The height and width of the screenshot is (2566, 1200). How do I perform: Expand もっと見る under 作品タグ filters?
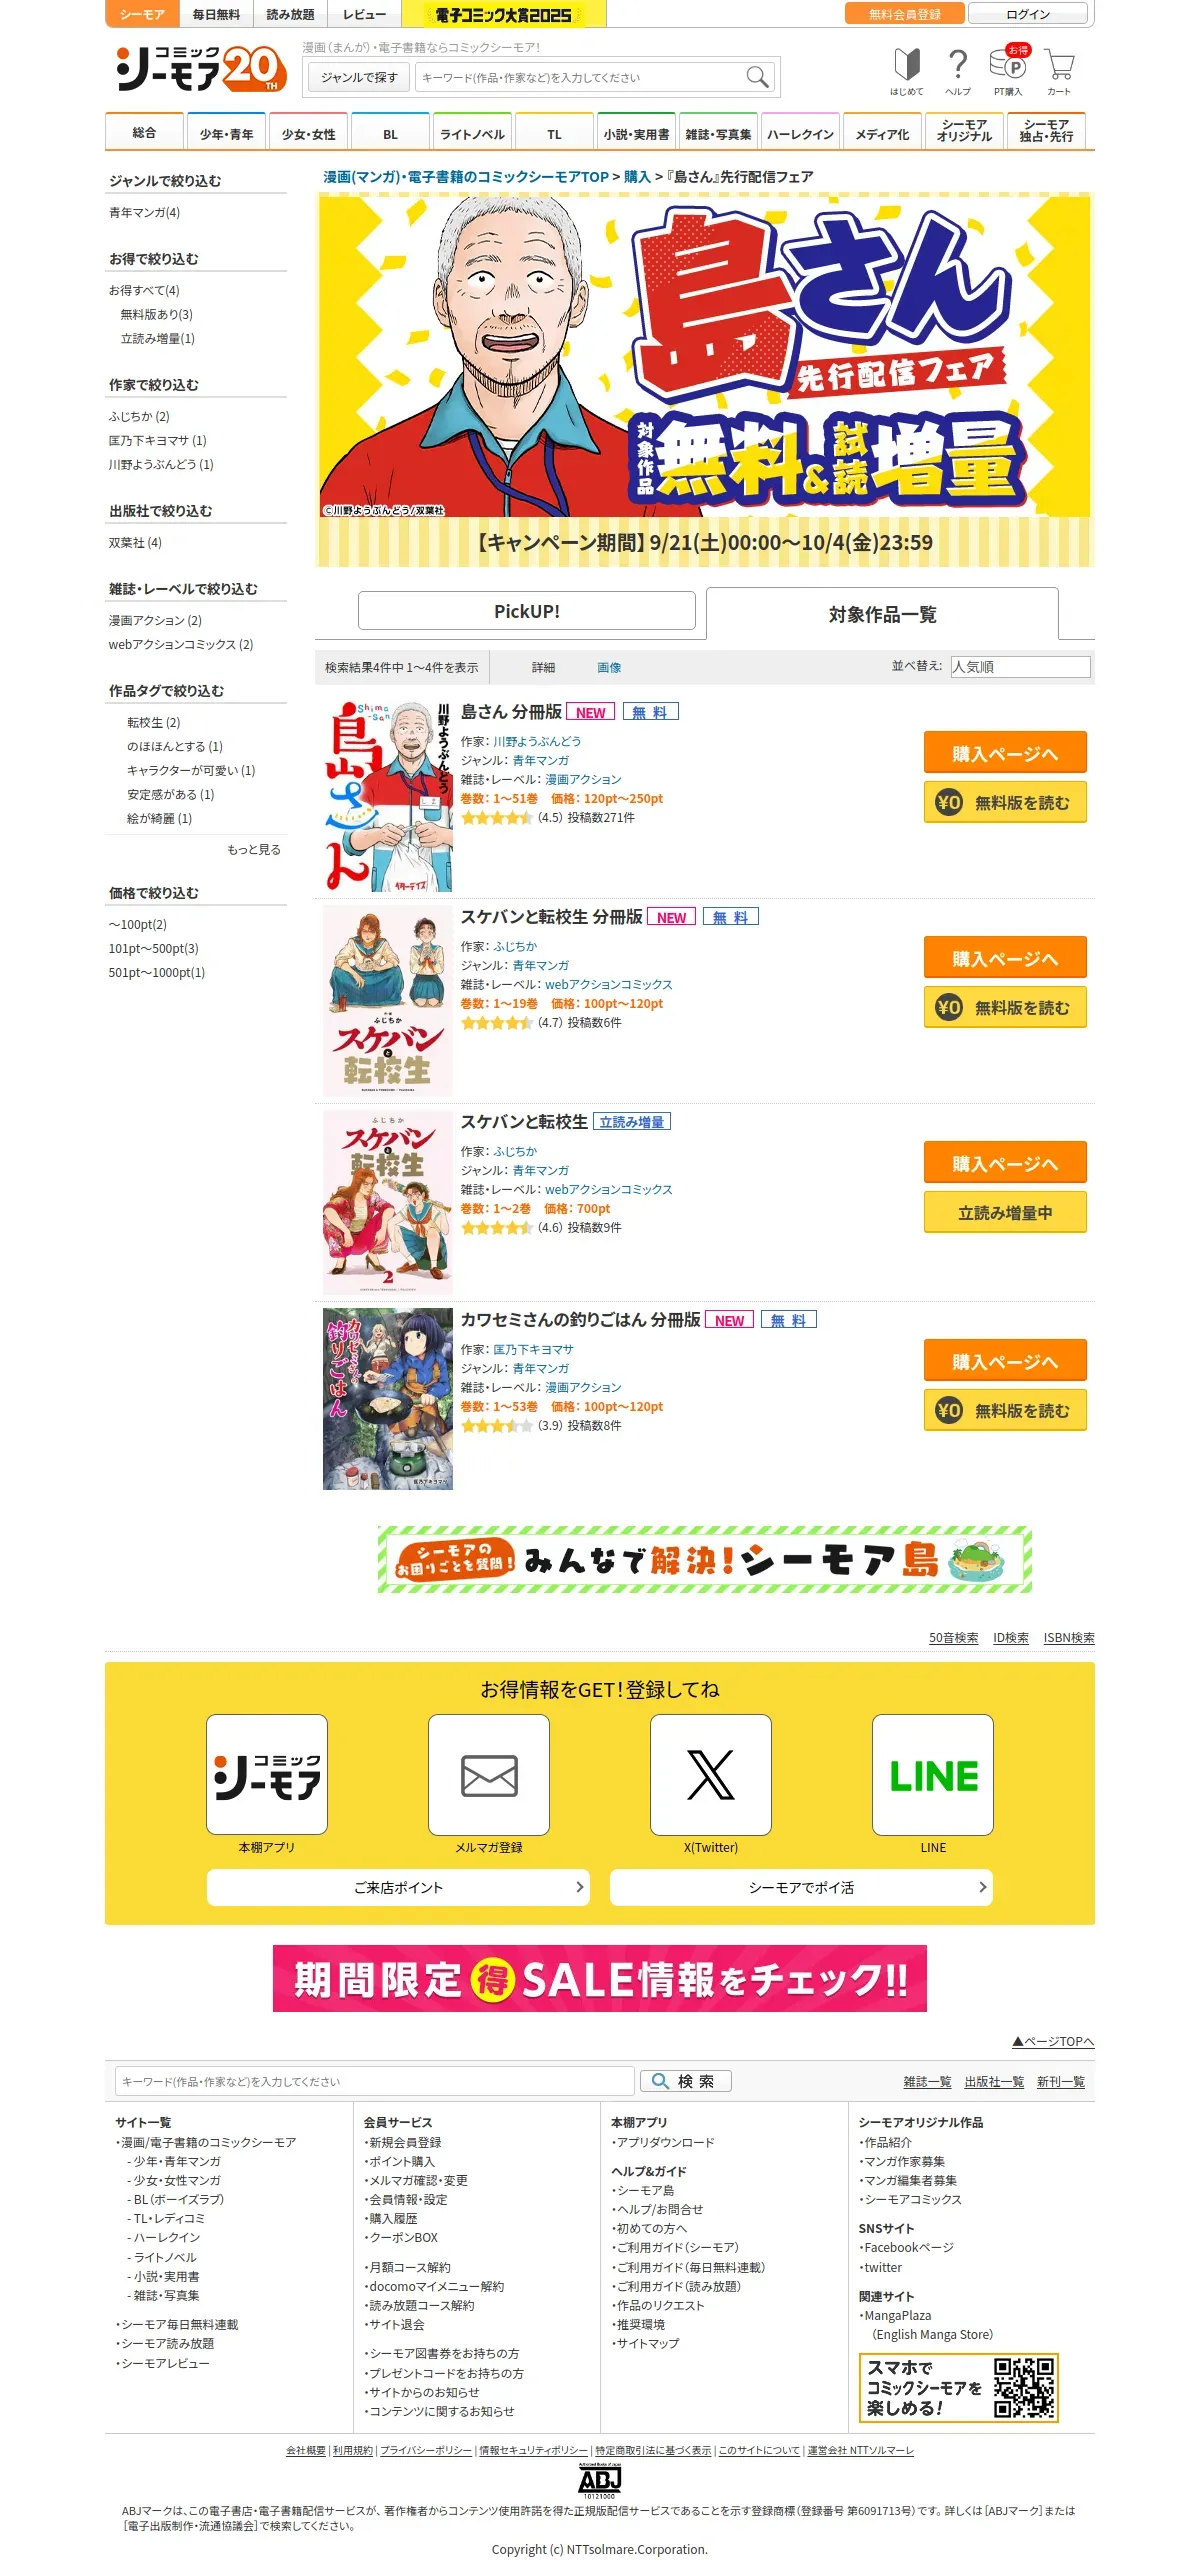click(254, 850)
